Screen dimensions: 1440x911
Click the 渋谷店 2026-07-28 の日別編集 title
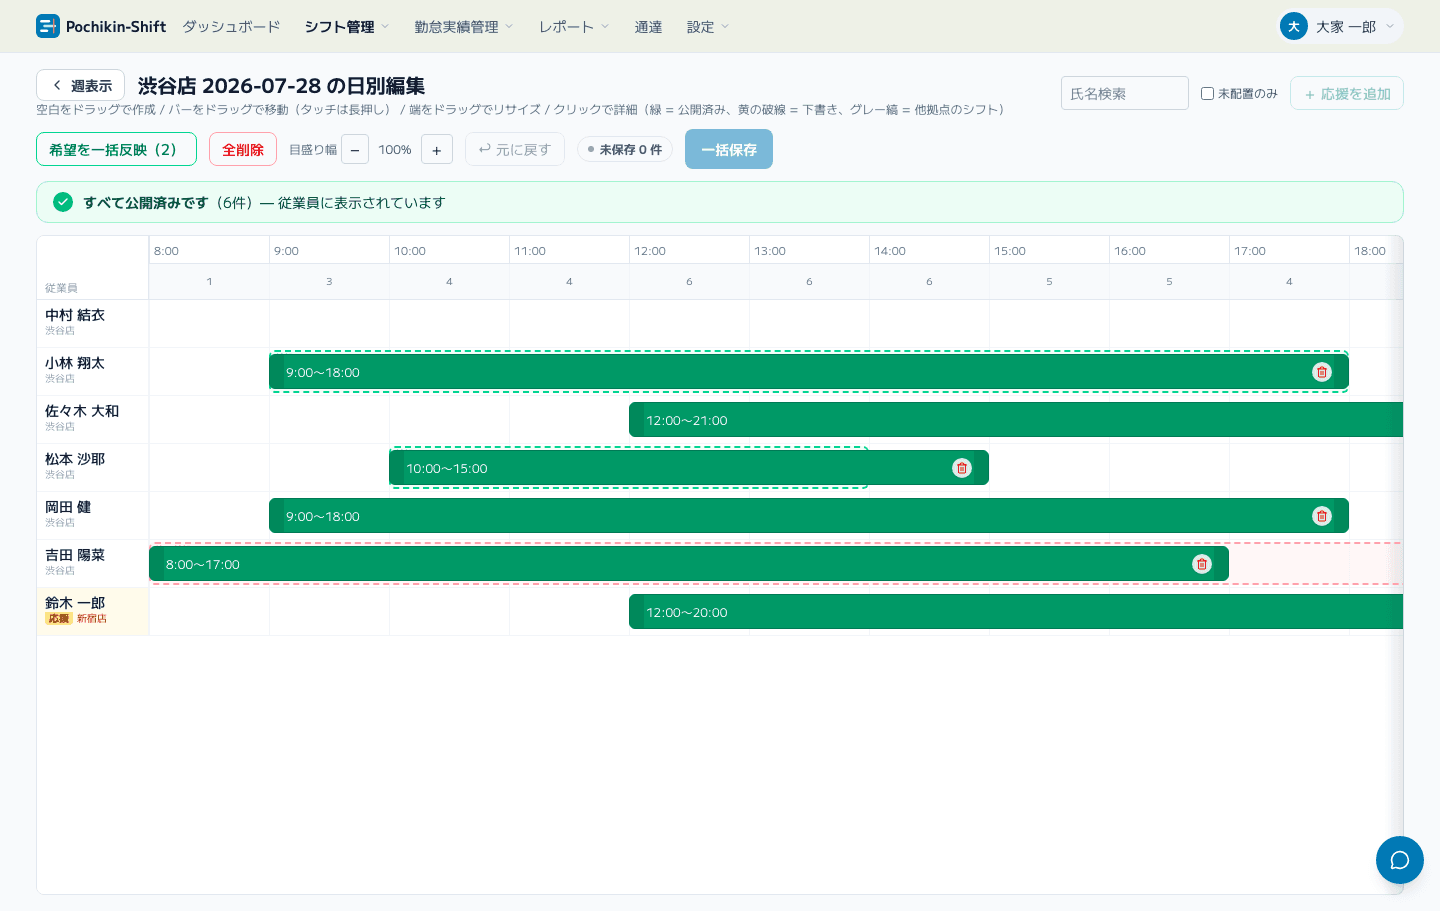click(x=281, y=86)
